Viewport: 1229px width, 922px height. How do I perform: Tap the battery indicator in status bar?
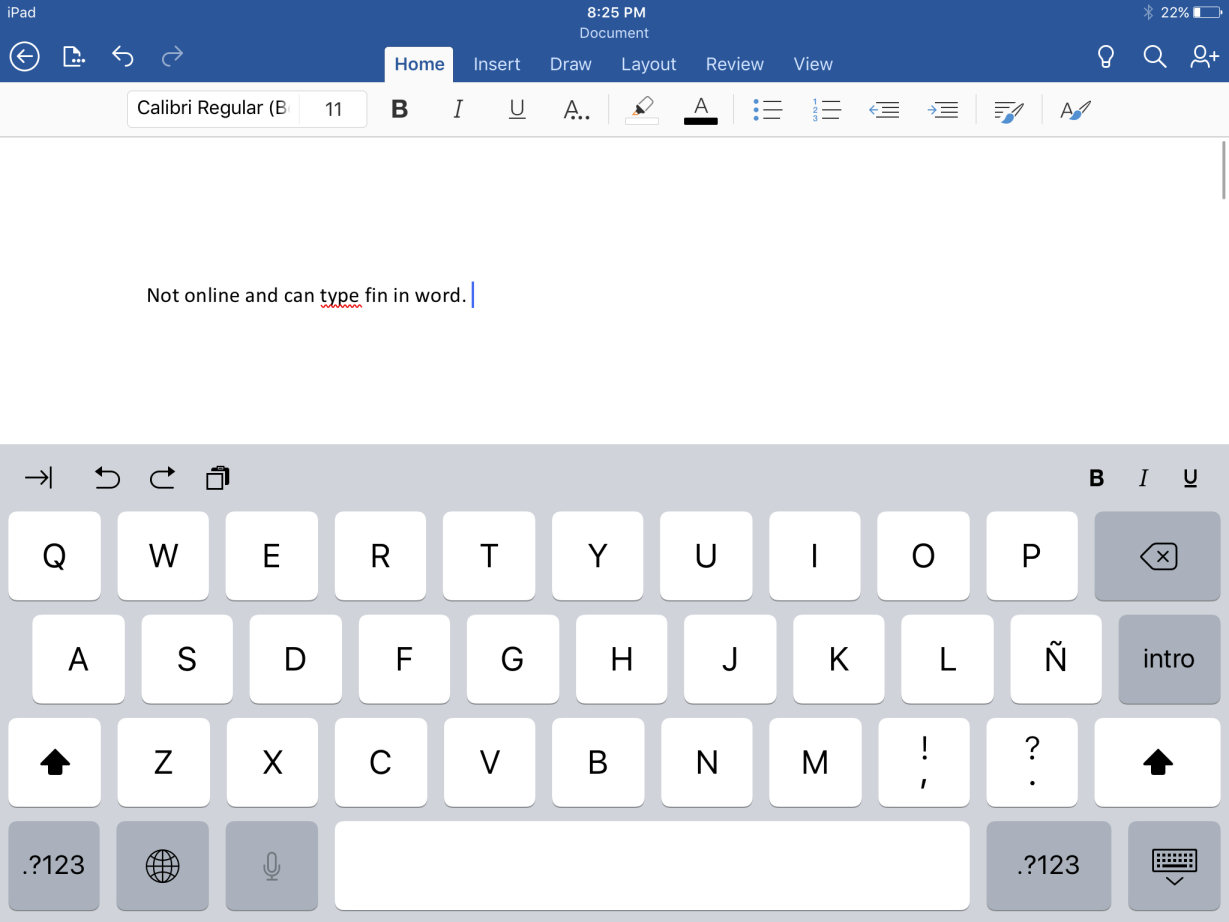(x=1207, y=13)
